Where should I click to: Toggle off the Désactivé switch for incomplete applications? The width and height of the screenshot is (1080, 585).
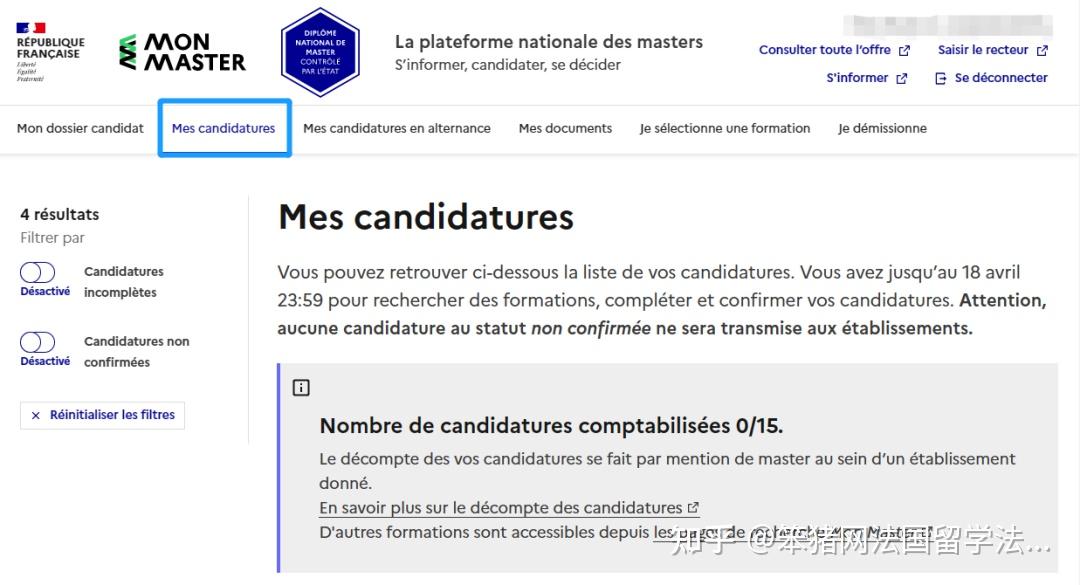pos(39,271)
